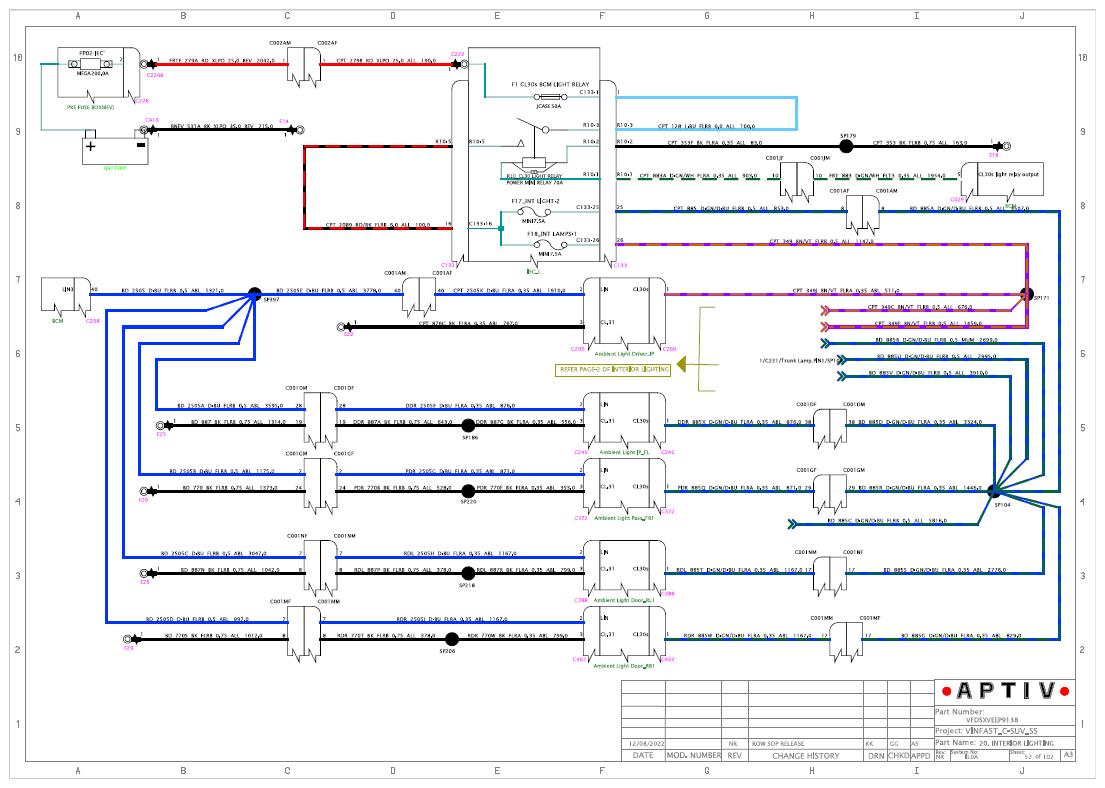Image resolution: width=1105 pixels, height=788 pixels.
Task: Click the Ambient Light IP_FL label
Action: [624, 453]
